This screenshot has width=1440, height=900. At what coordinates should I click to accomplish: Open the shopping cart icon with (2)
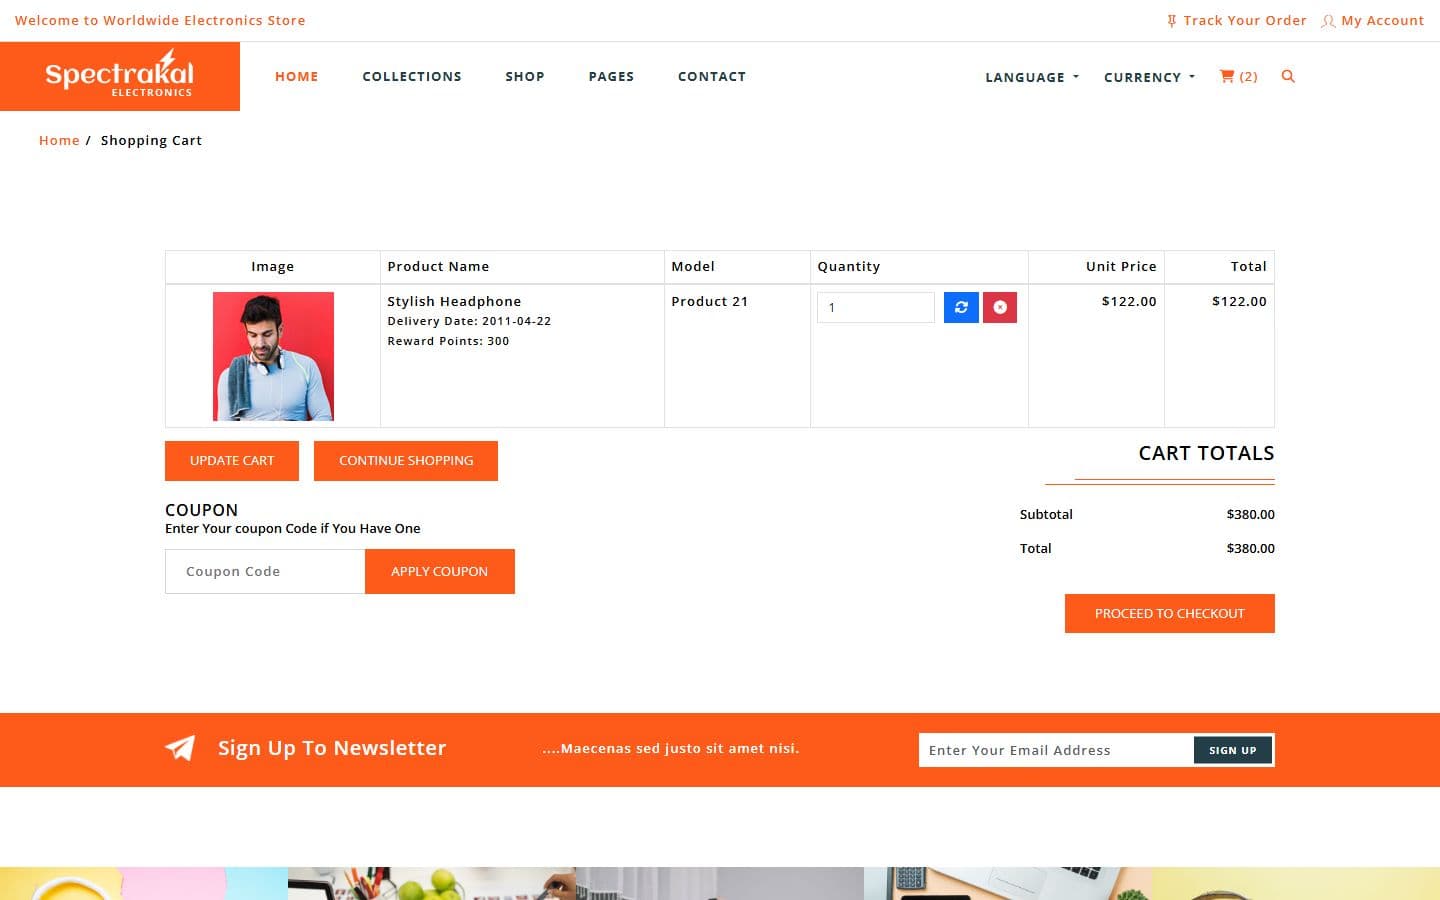1238,76
